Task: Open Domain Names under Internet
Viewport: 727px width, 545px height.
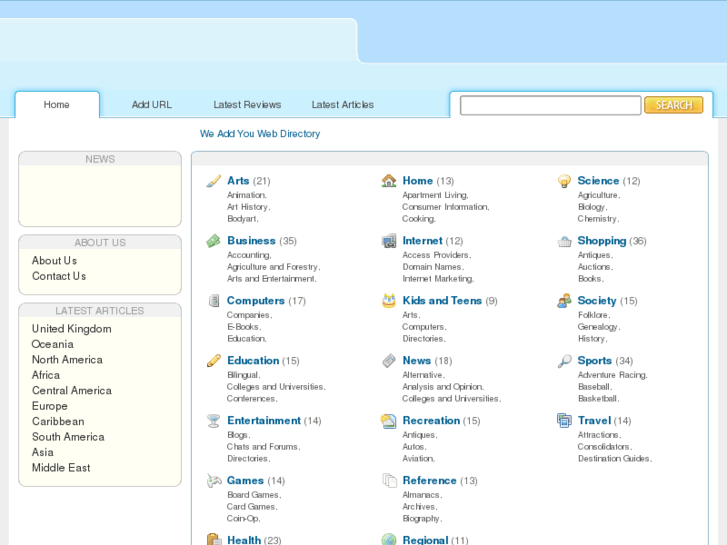Action: 432,267
